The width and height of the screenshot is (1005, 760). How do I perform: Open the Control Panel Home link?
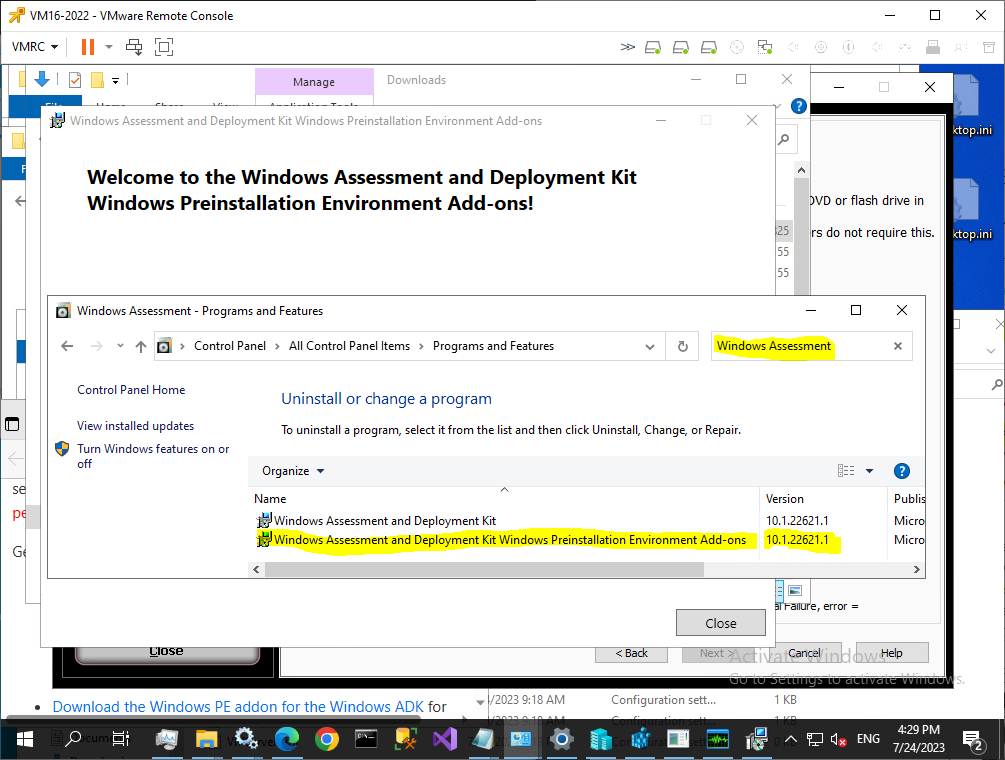tap(131, 390)
